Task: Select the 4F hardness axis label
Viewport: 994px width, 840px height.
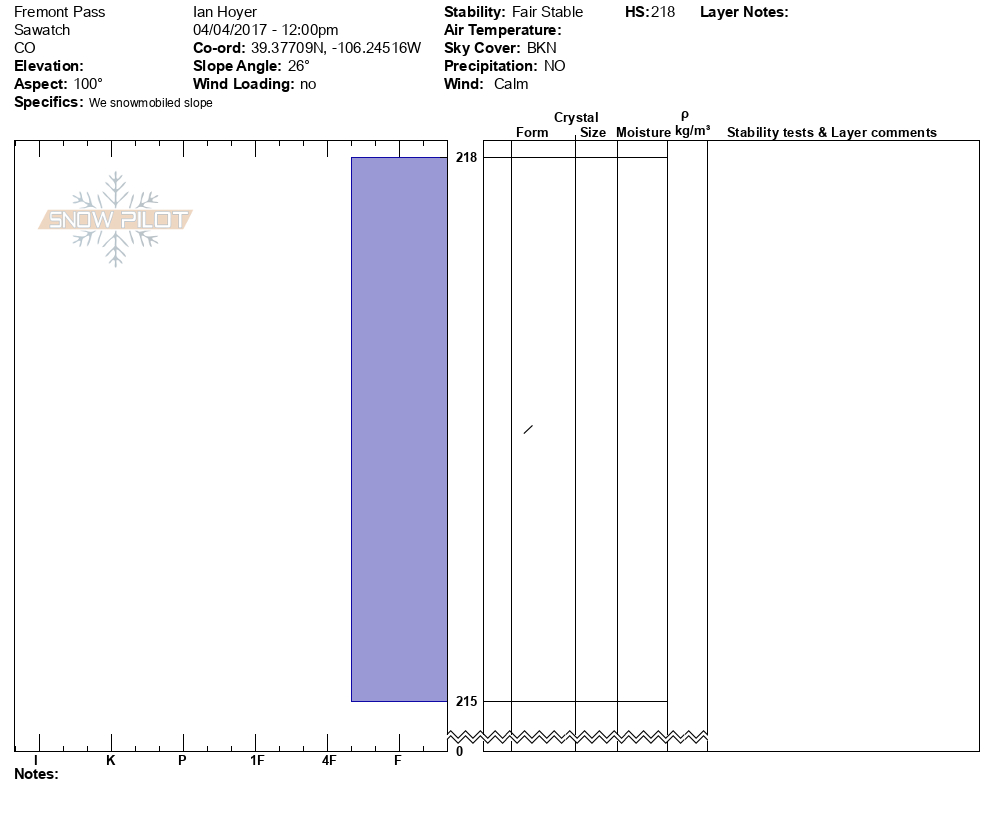Action: pyautogui.click(x=329, y=761)
